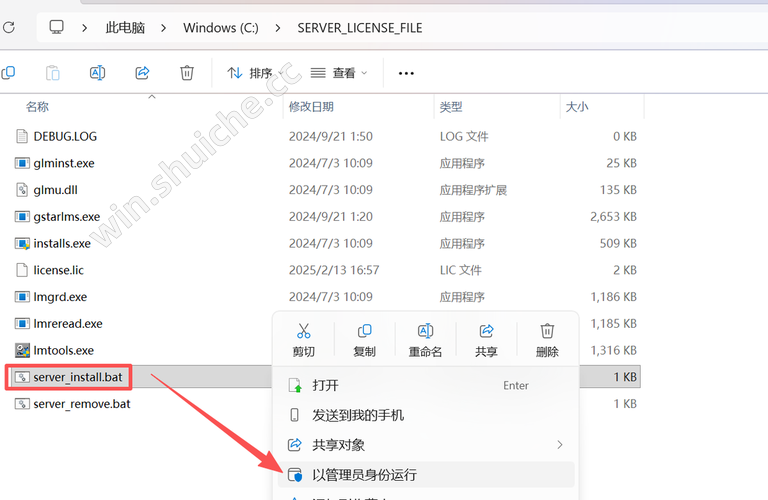Image resolution: width=768 pixels, height=500 pixels.
Task: Click the Windows (C:) breadcrumb
Action: point(220,27)
